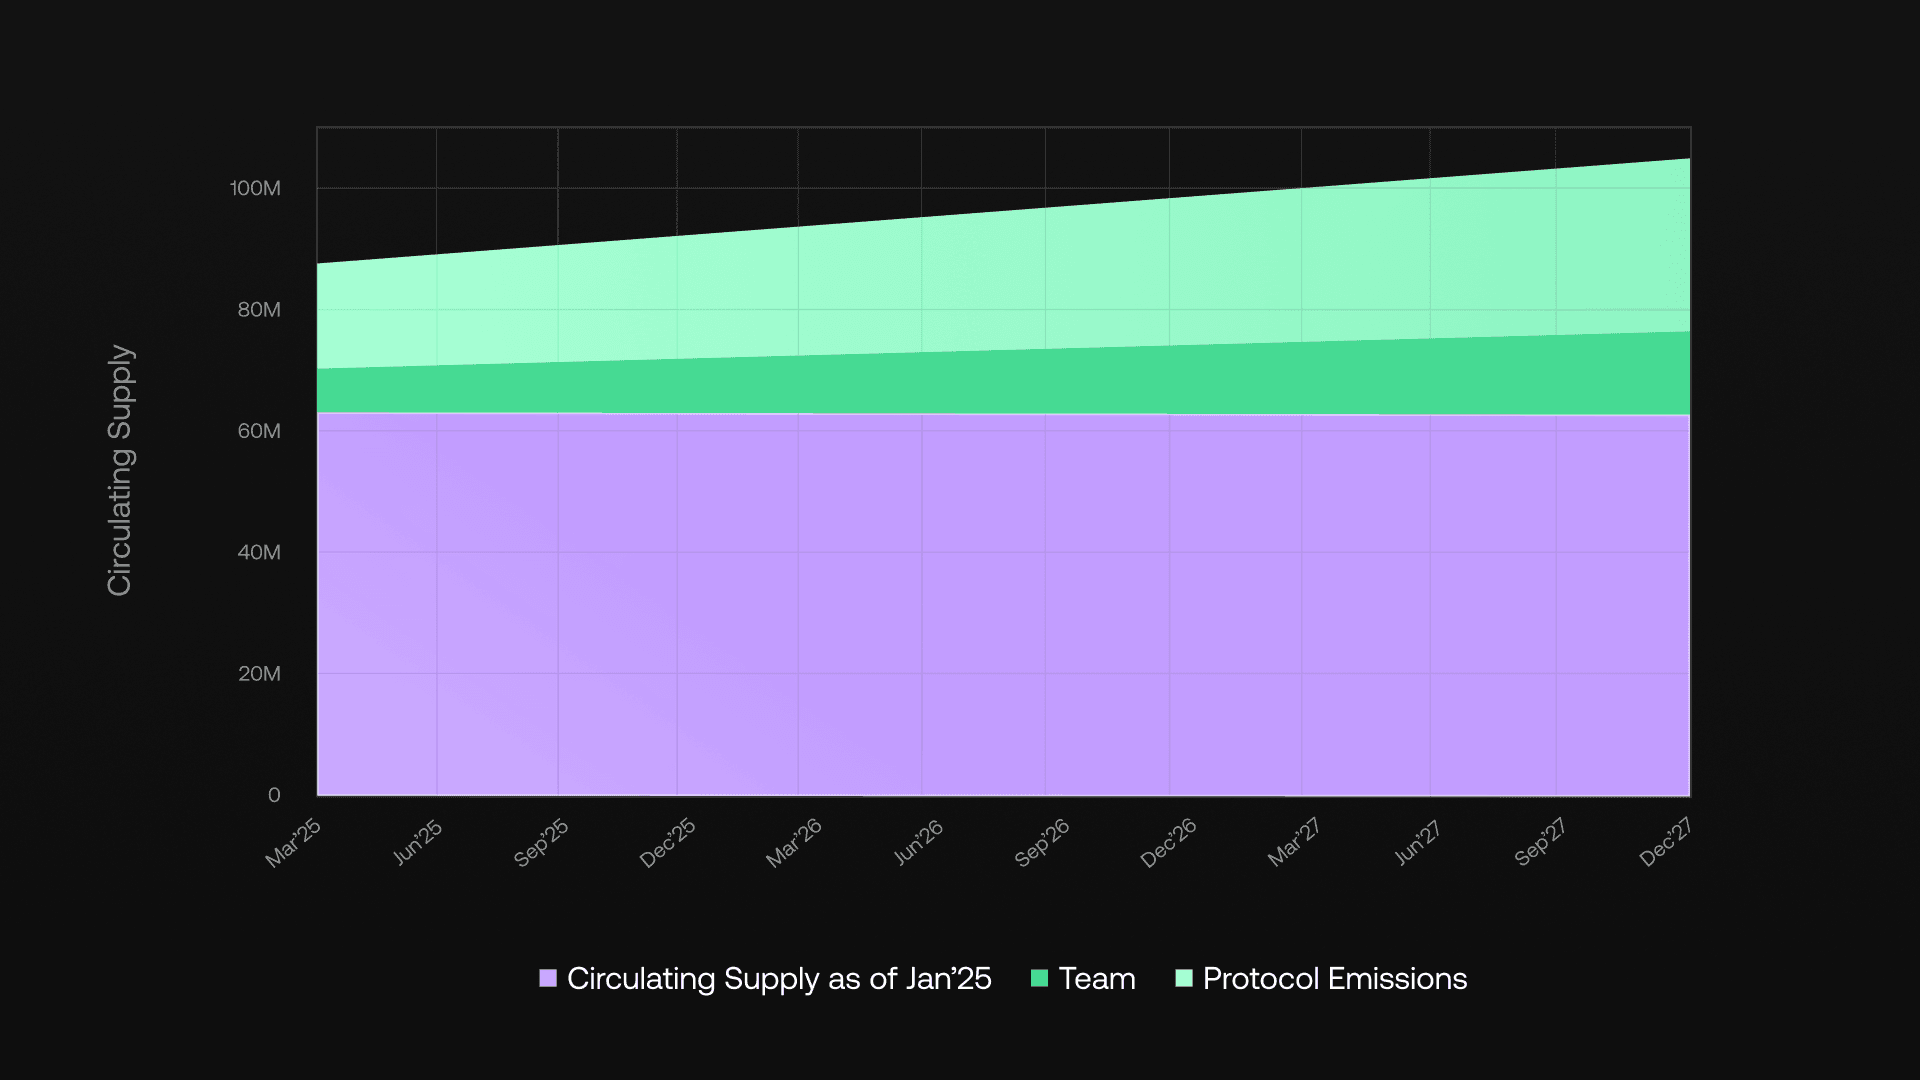Screen dimensions: 1920x1080
Task: Click the 100M y-axis tick label
Action: click(255, 188)
